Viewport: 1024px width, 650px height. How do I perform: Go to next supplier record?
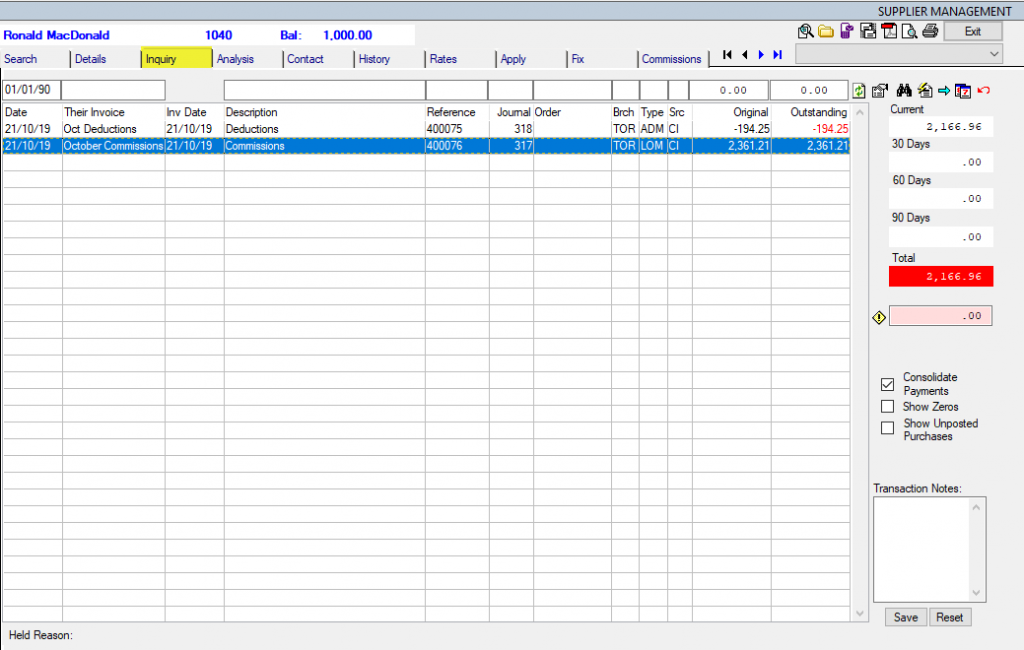tap(761, 55)
